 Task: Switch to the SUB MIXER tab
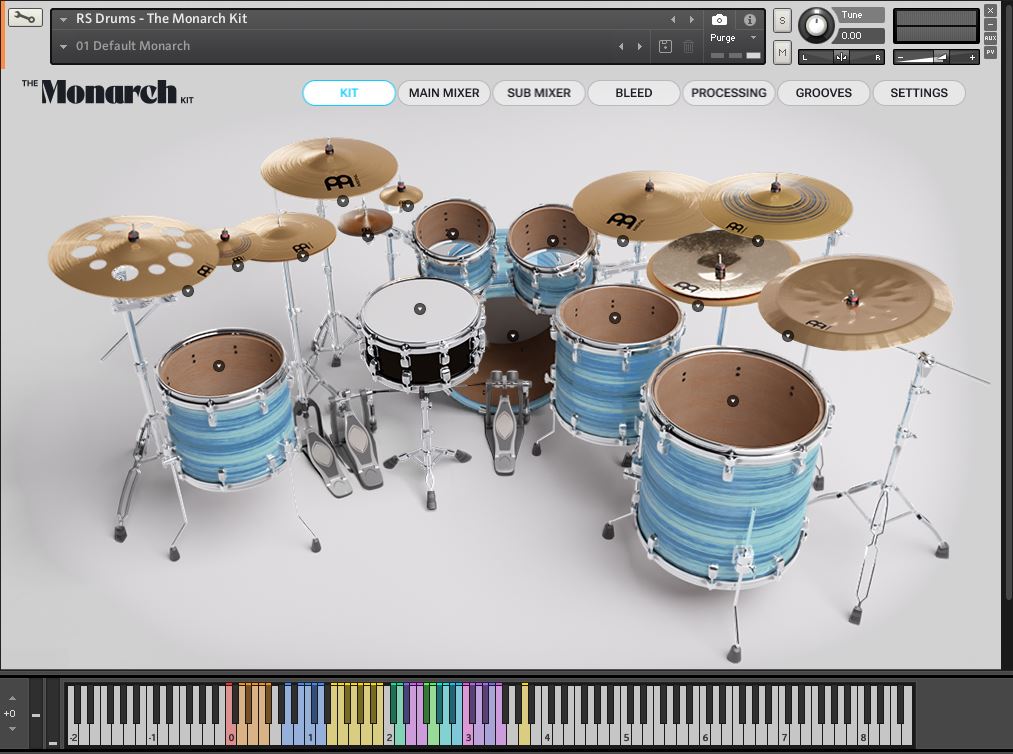[539, 93]
